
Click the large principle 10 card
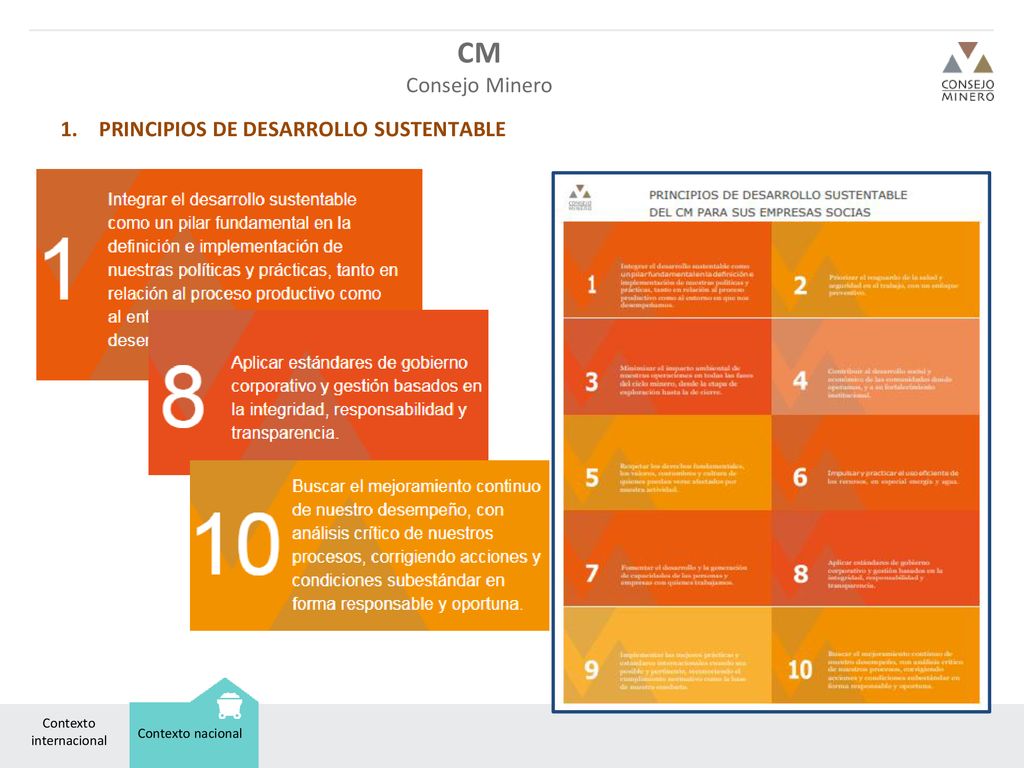pos(370,545)
